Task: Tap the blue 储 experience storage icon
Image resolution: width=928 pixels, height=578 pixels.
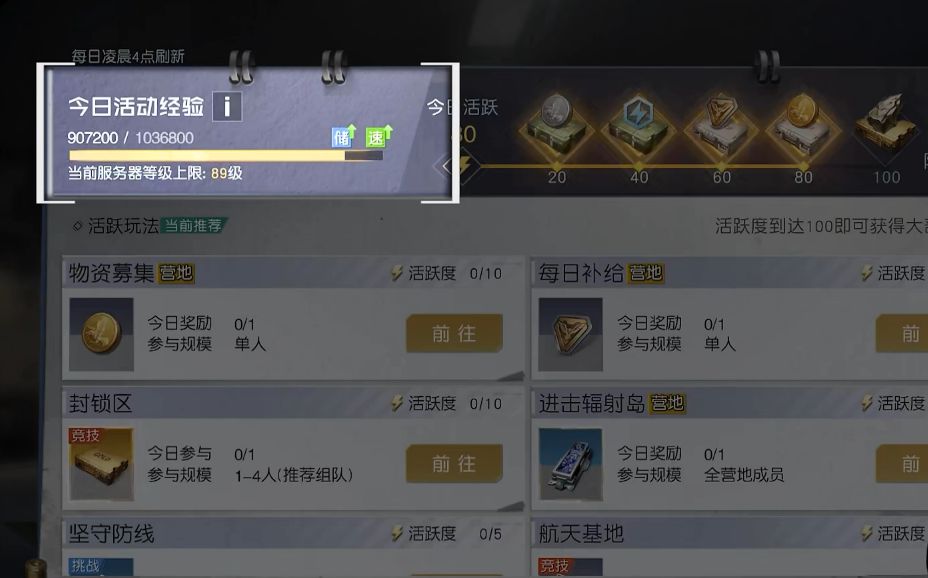Action: pos(343,137)
